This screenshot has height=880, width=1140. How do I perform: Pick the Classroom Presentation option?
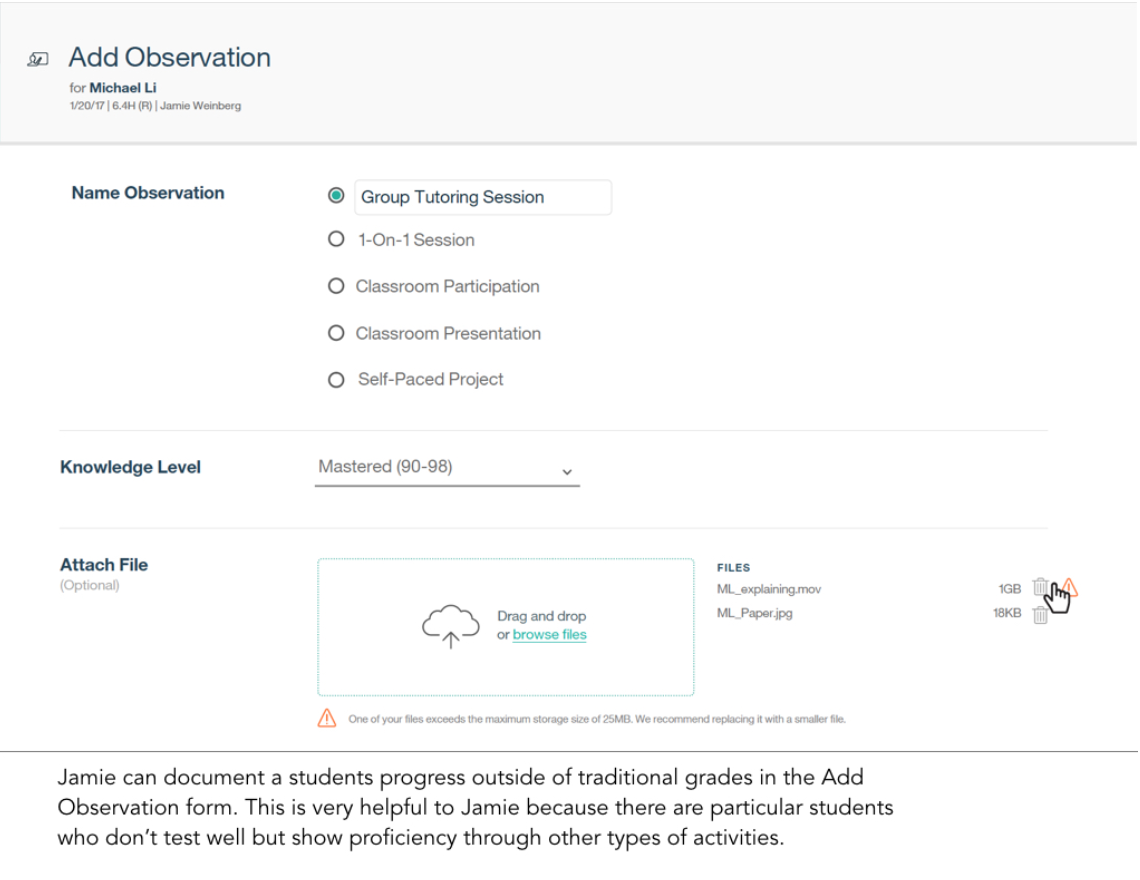coord(336,333)
